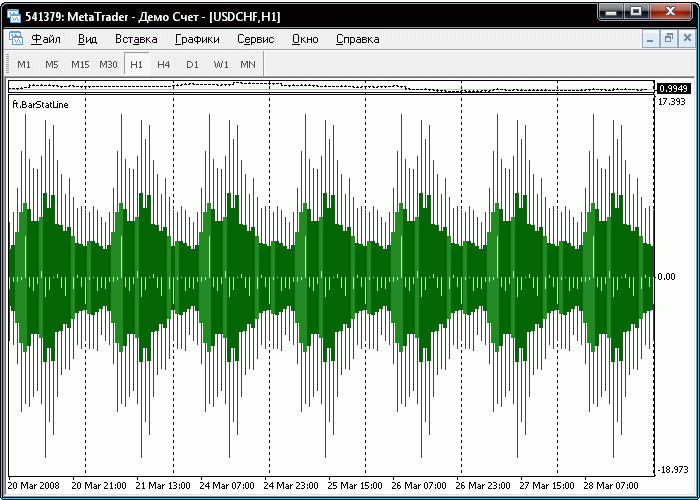Click the 24 Mar 23:00 time label
This screenshot has height=500, width=700.
click(x=291, y=485)
